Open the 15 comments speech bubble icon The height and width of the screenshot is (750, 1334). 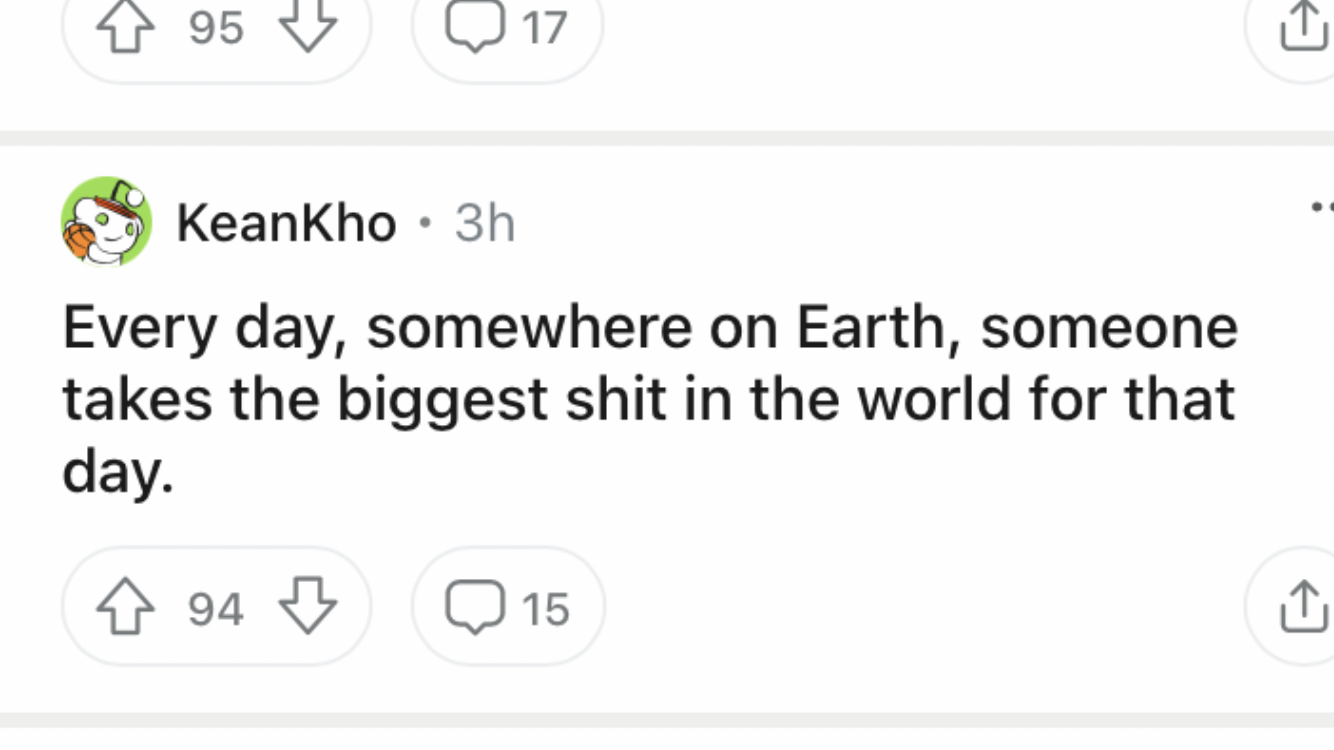(x=475, y=607)
